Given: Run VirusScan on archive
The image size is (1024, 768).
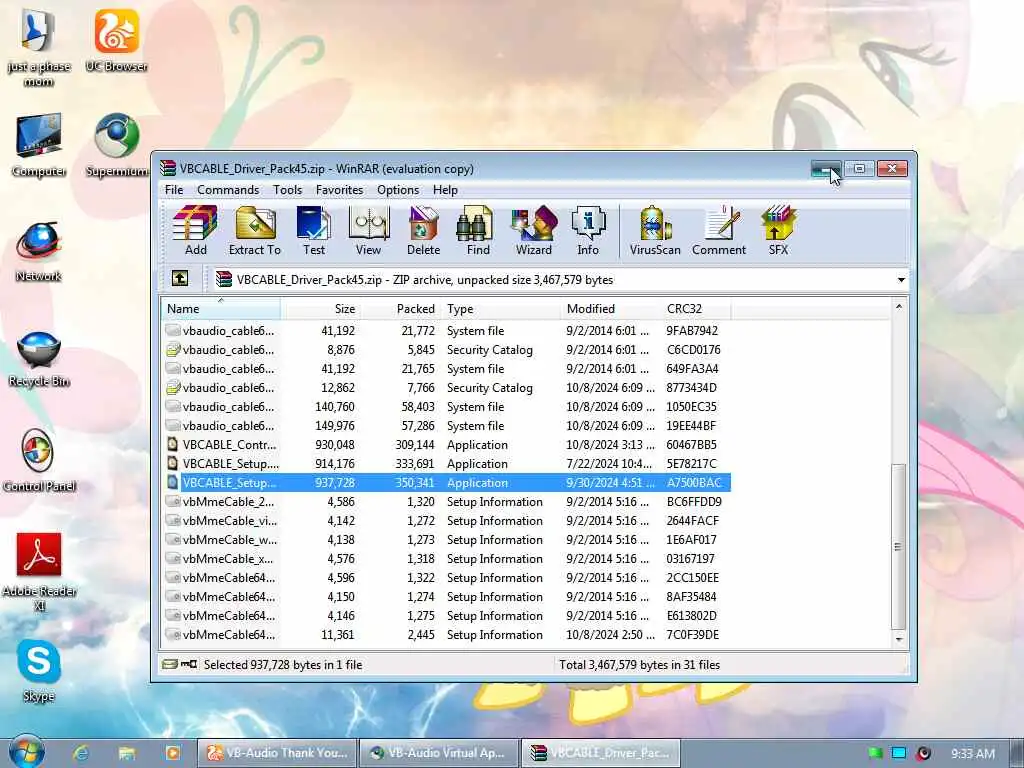Looking at the screenshot, I should click(655, 231).
